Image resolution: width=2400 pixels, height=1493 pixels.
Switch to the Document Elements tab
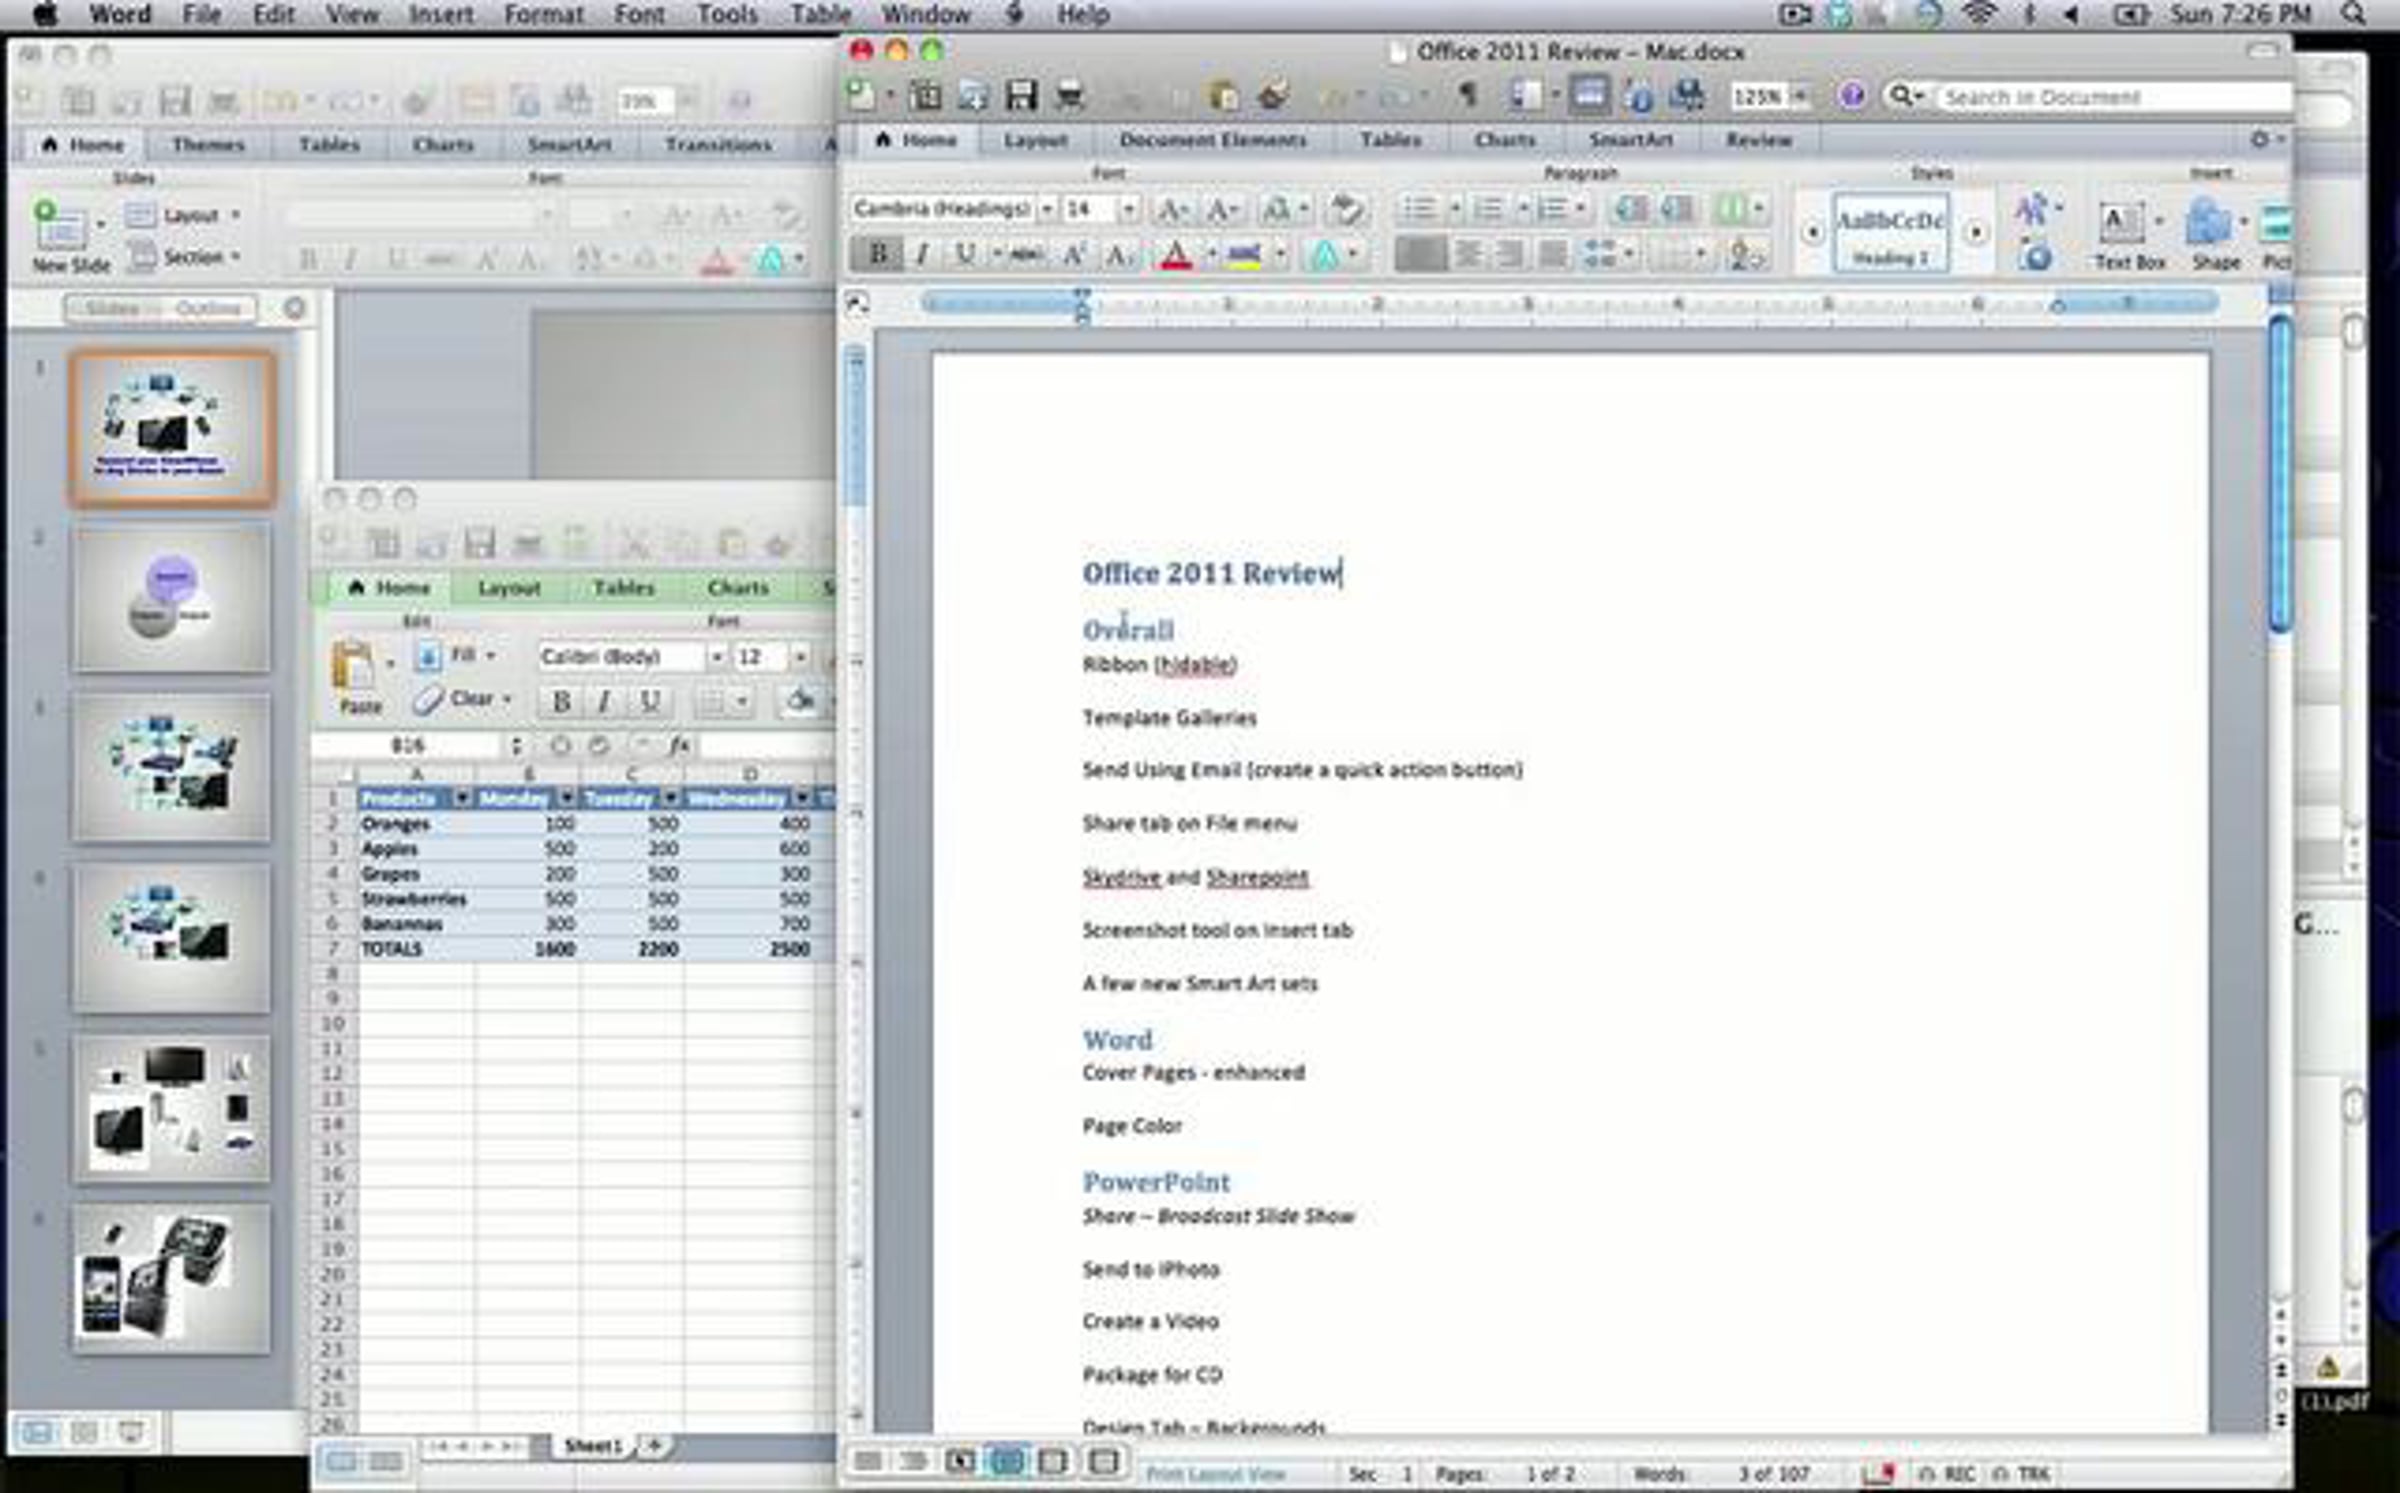[x=1212, y=140]
